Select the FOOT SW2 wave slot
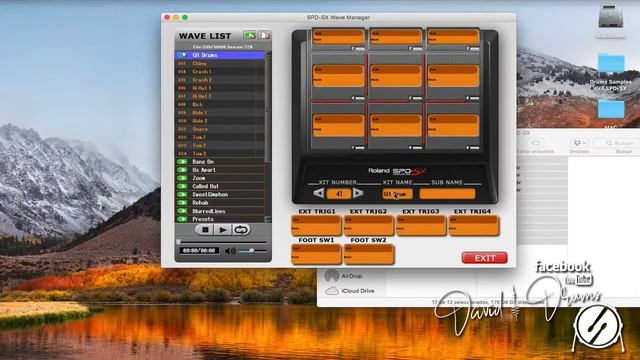The width and height of the screenshot is (640, 360). 369,254
